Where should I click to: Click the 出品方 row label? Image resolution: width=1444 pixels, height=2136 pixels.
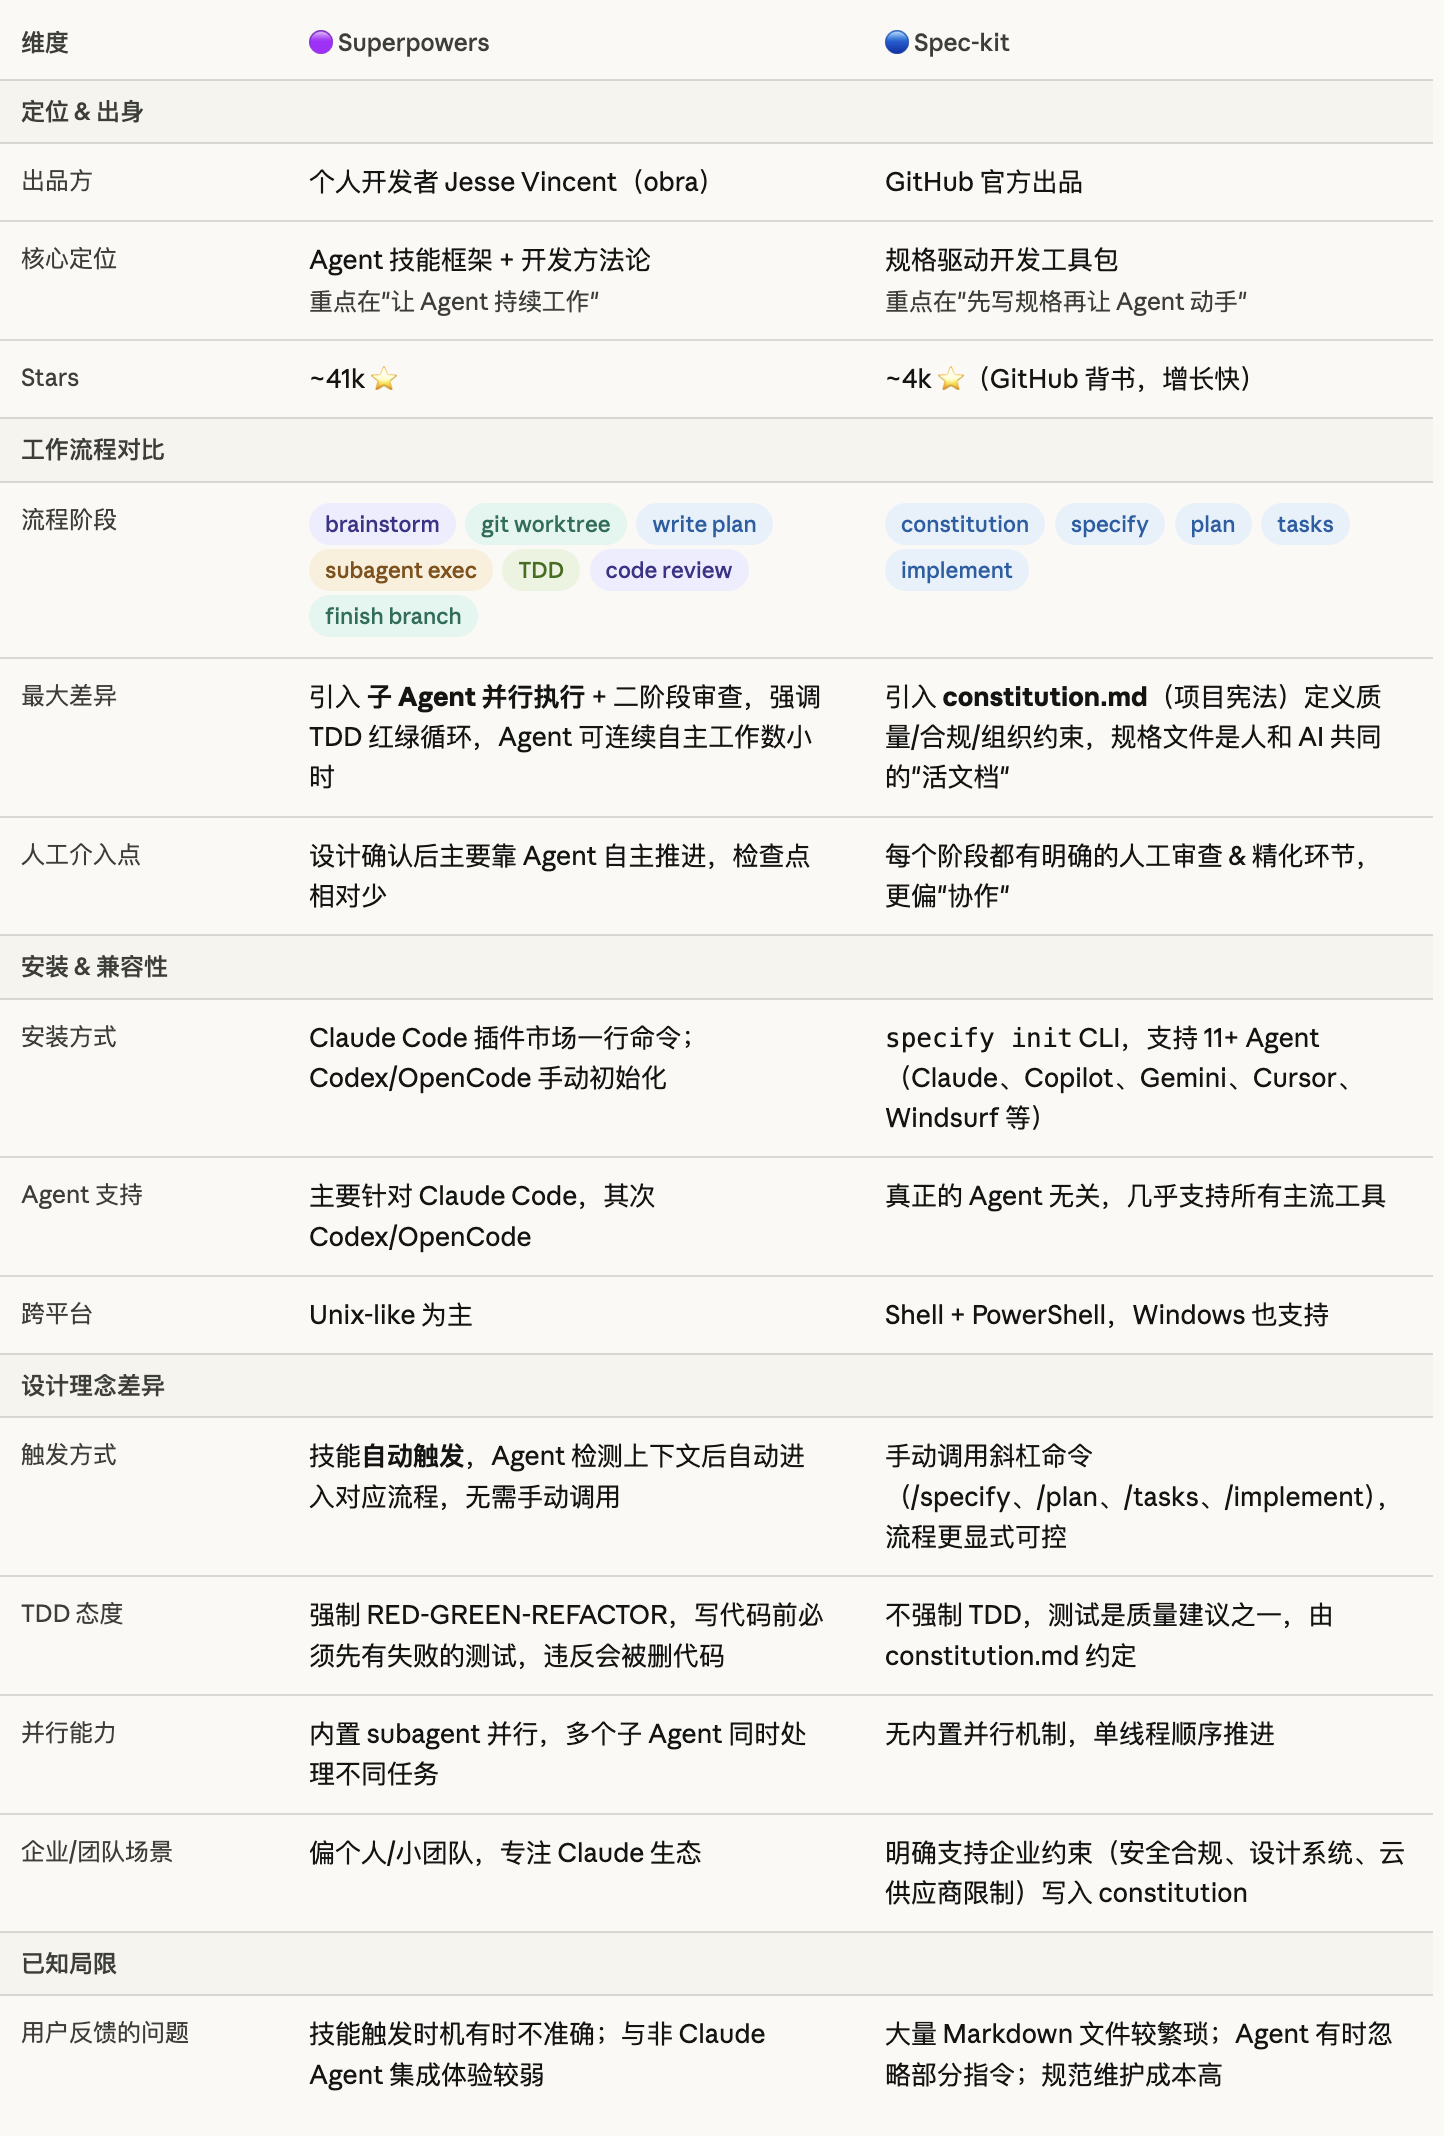click(57, 181)
